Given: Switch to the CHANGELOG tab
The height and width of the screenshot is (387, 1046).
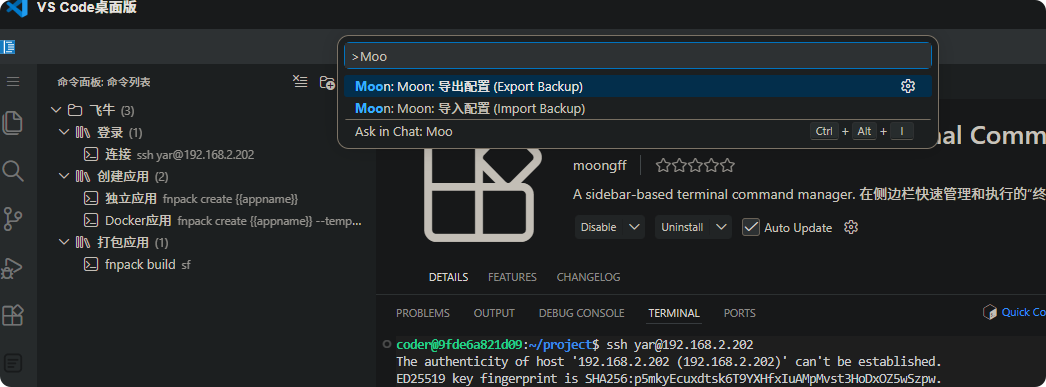Looking at the screenshot, I should (588, 277).
